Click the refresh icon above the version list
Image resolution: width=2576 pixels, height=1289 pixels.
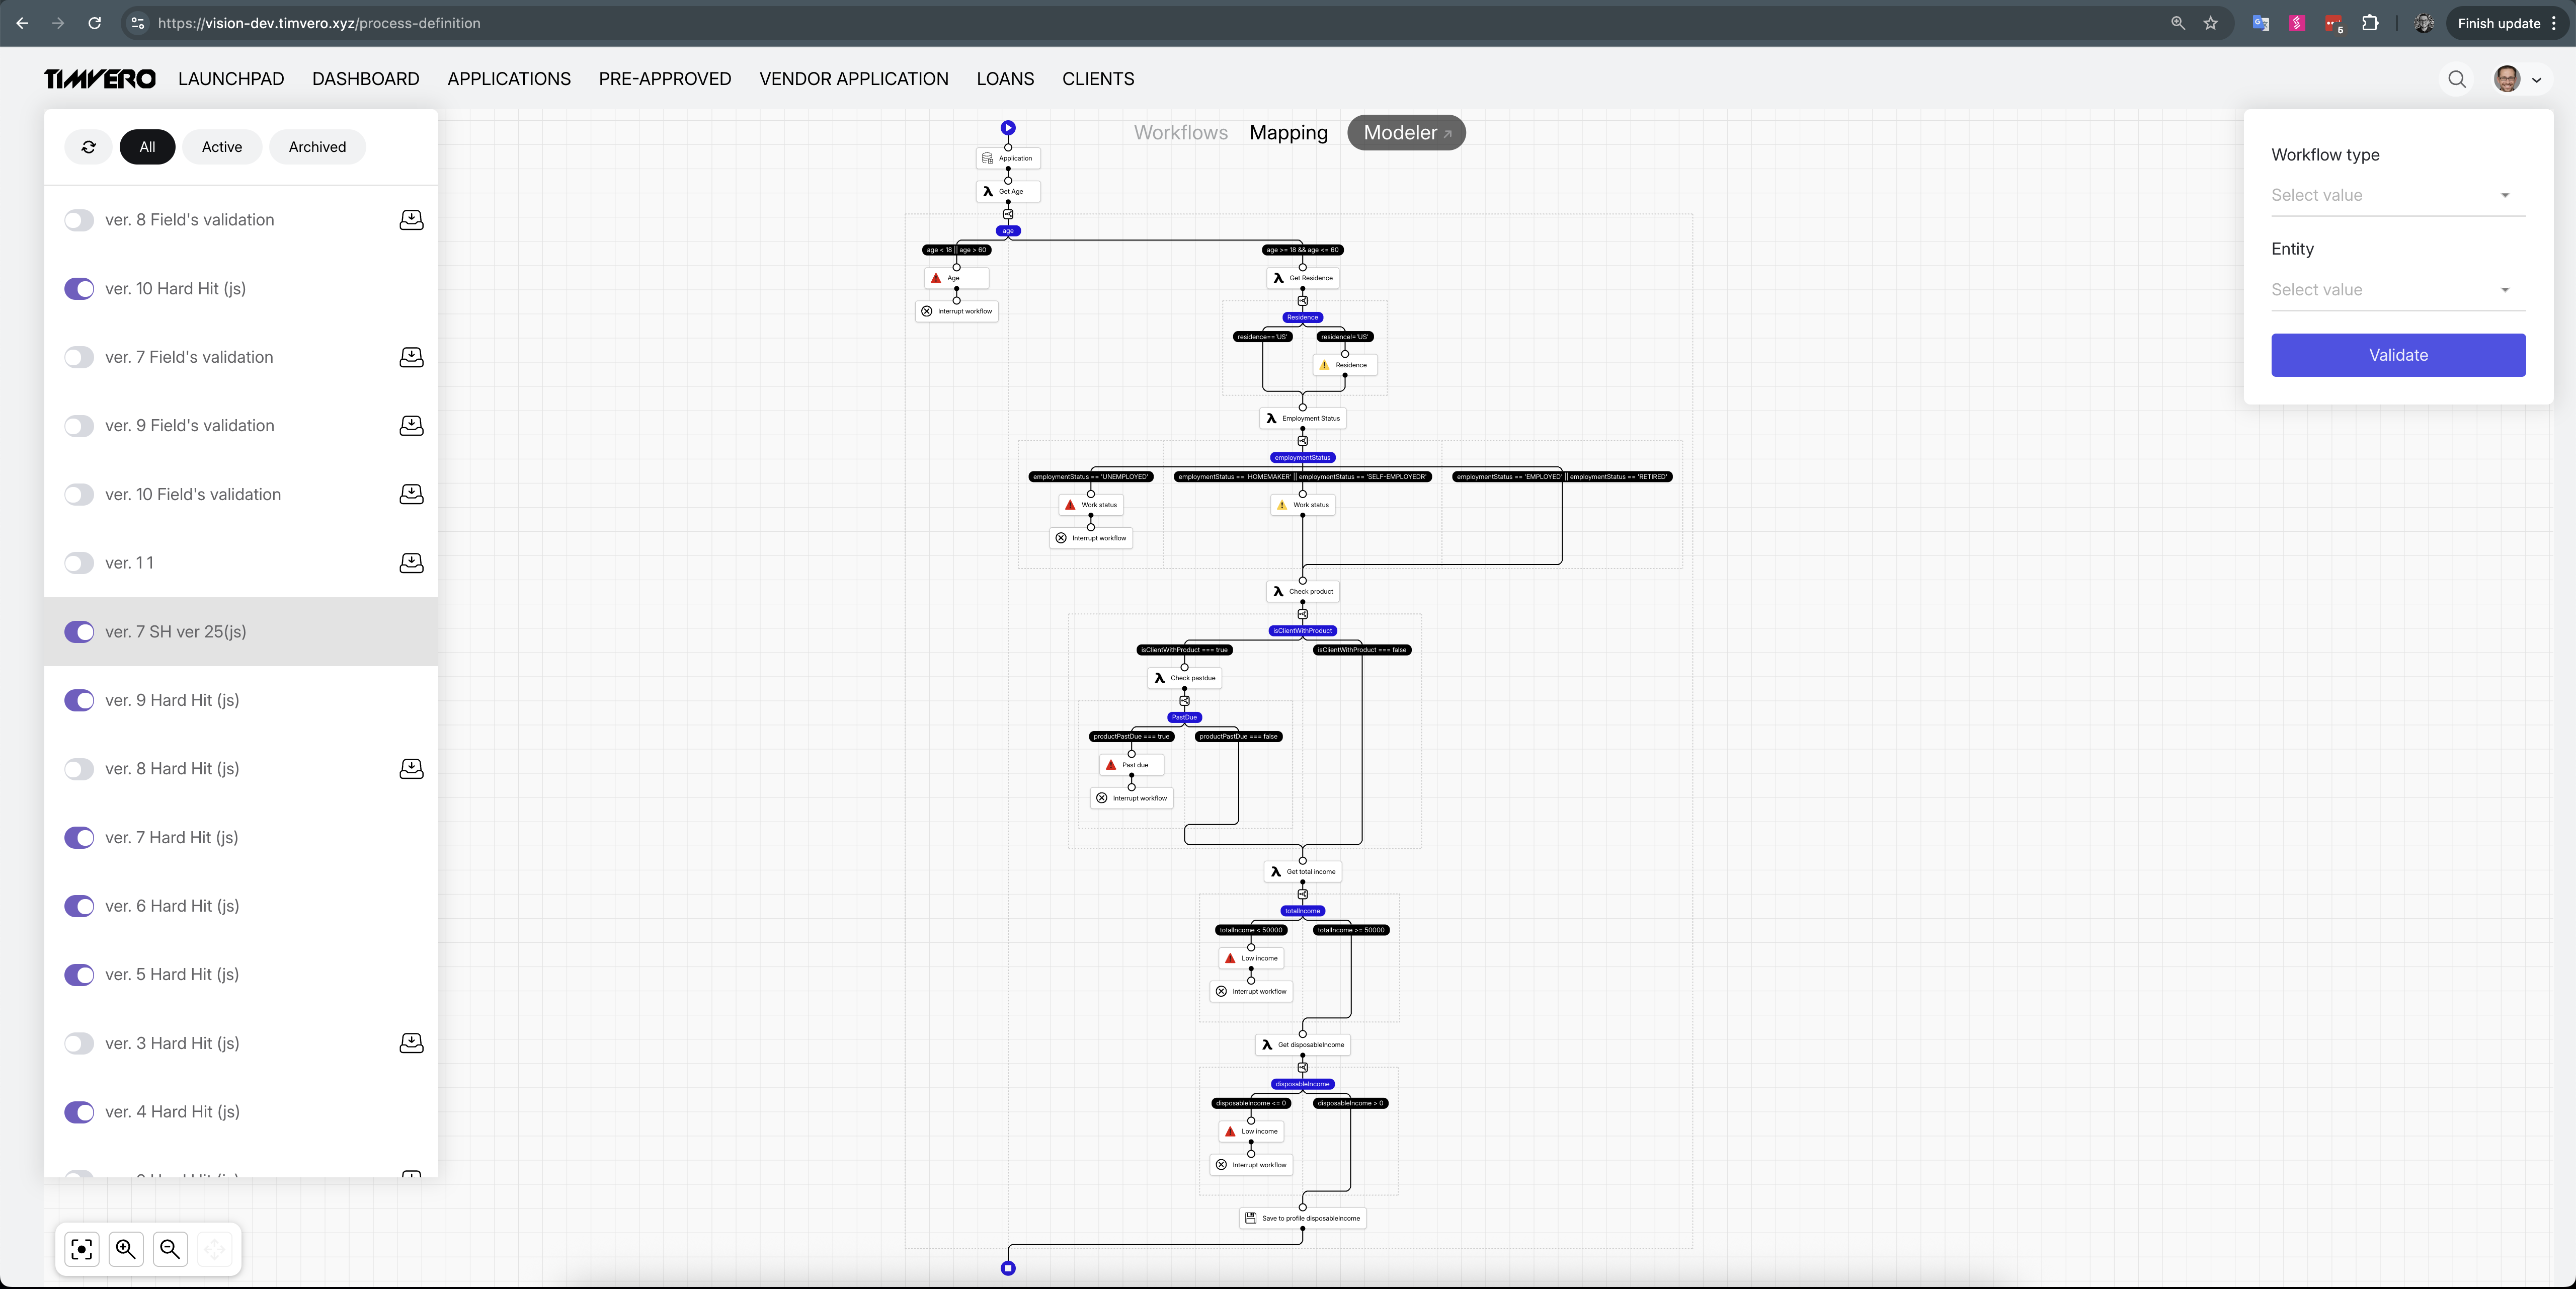(88, 147)
